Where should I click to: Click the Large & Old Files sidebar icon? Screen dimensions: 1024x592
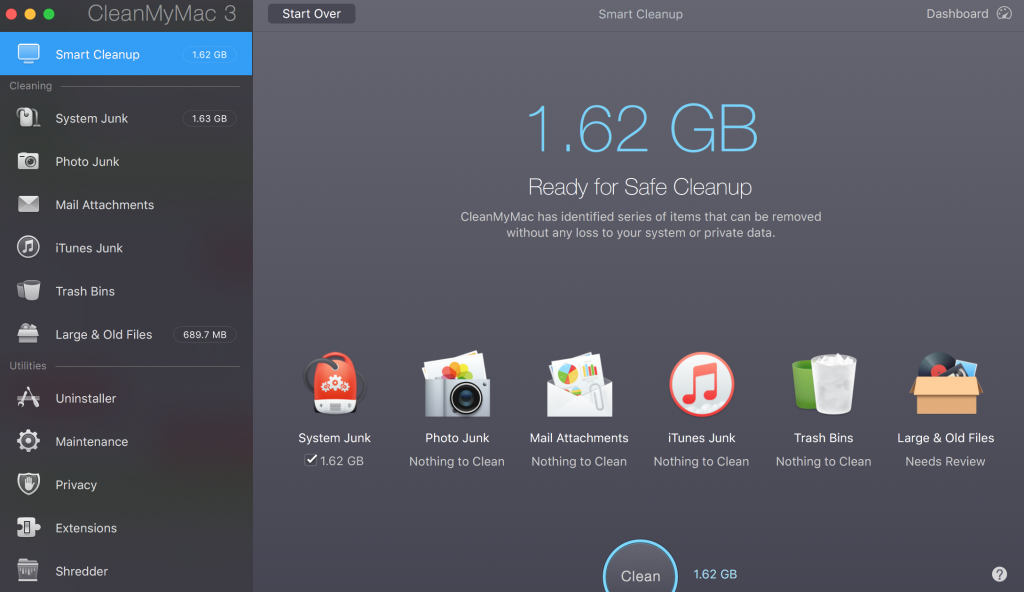[x=28, y=333]
